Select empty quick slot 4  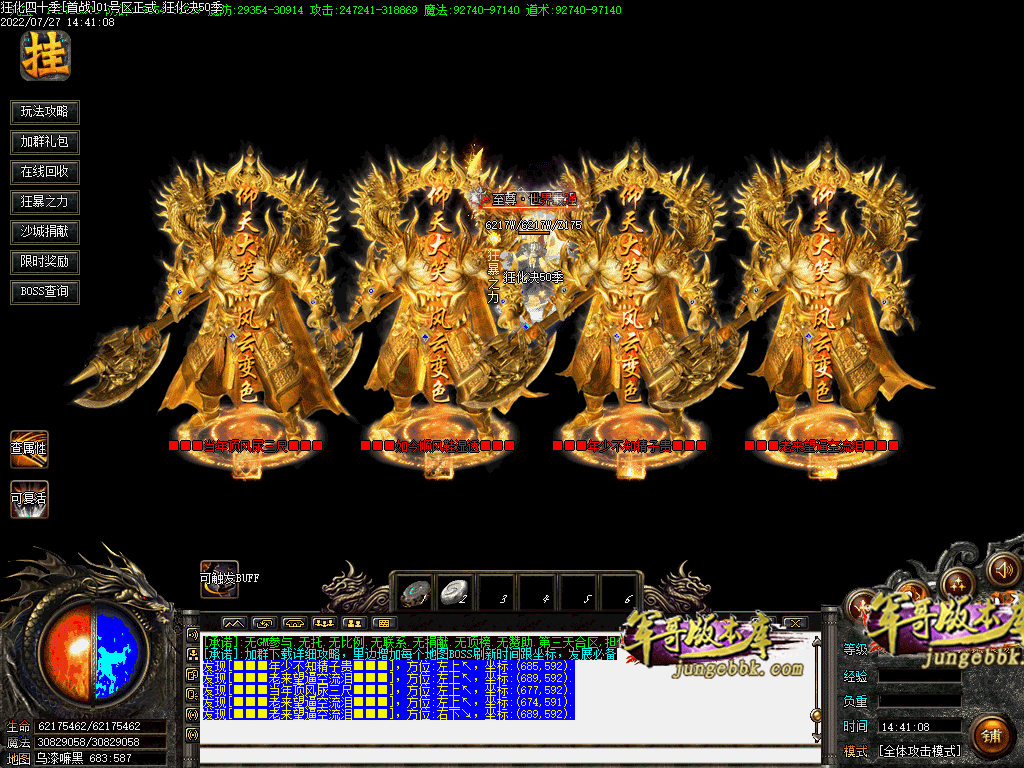coord(537,593)
